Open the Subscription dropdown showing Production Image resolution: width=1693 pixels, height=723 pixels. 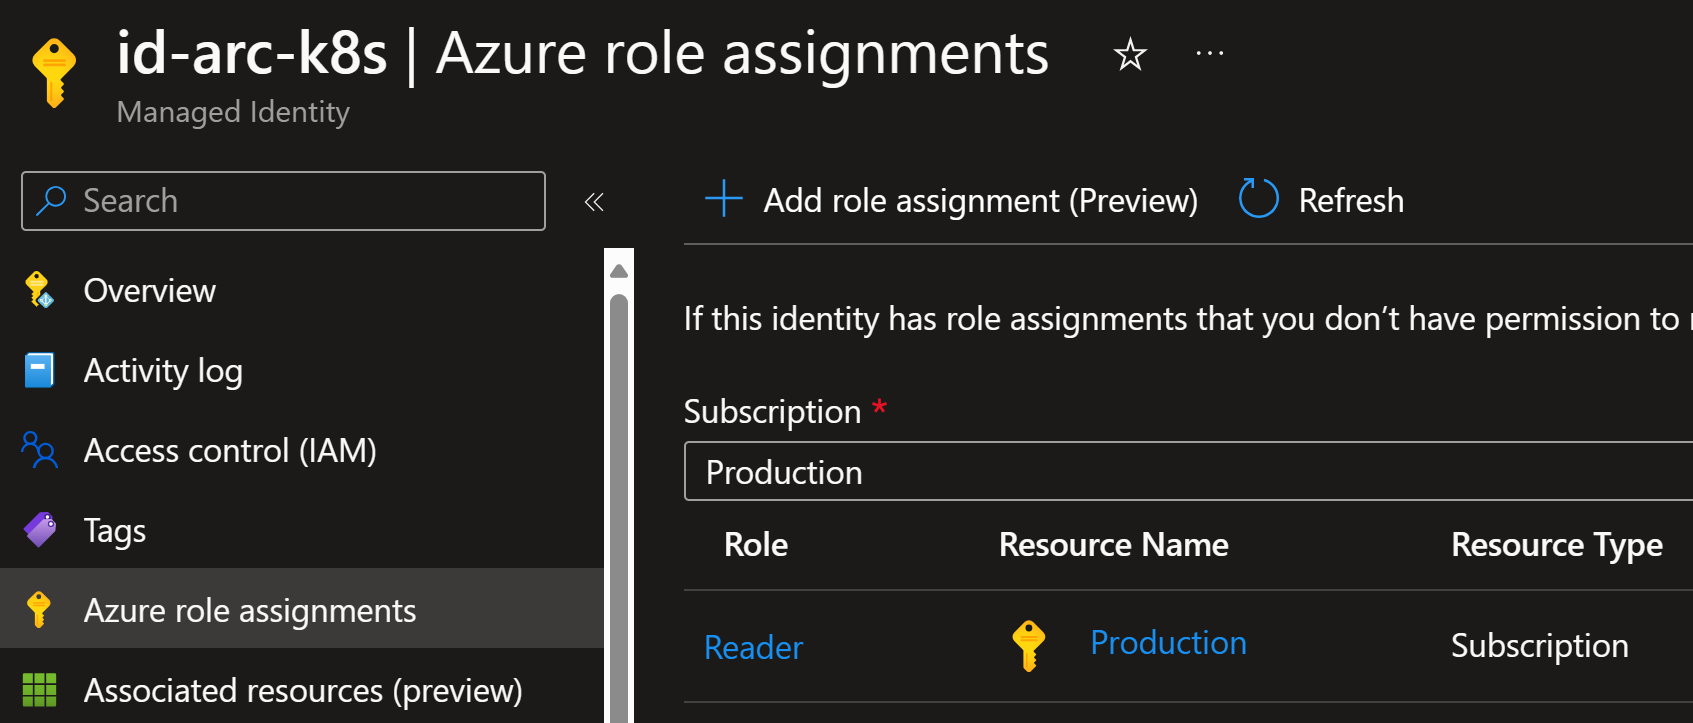pyautogui.click(x=1188, y=471)
